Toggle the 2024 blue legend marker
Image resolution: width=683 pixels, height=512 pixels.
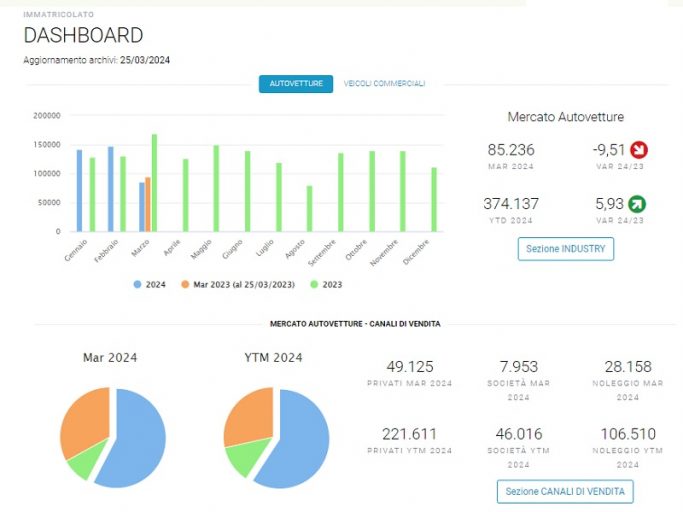point(138,285)
